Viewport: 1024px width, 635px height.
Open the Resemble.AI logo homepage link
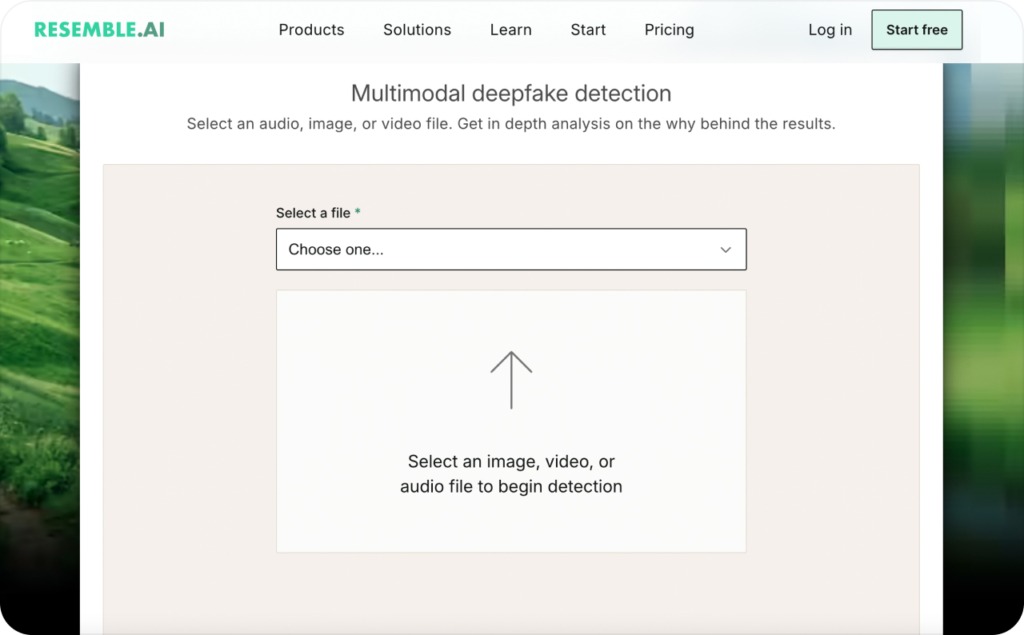coord(99,30)
